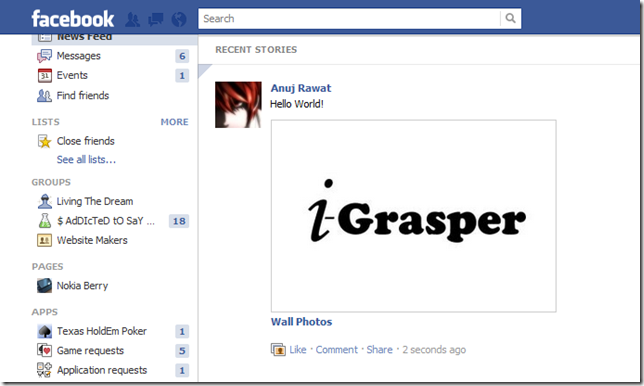
Task: Focus the Search input field
Action: click(x=350, y=18)
